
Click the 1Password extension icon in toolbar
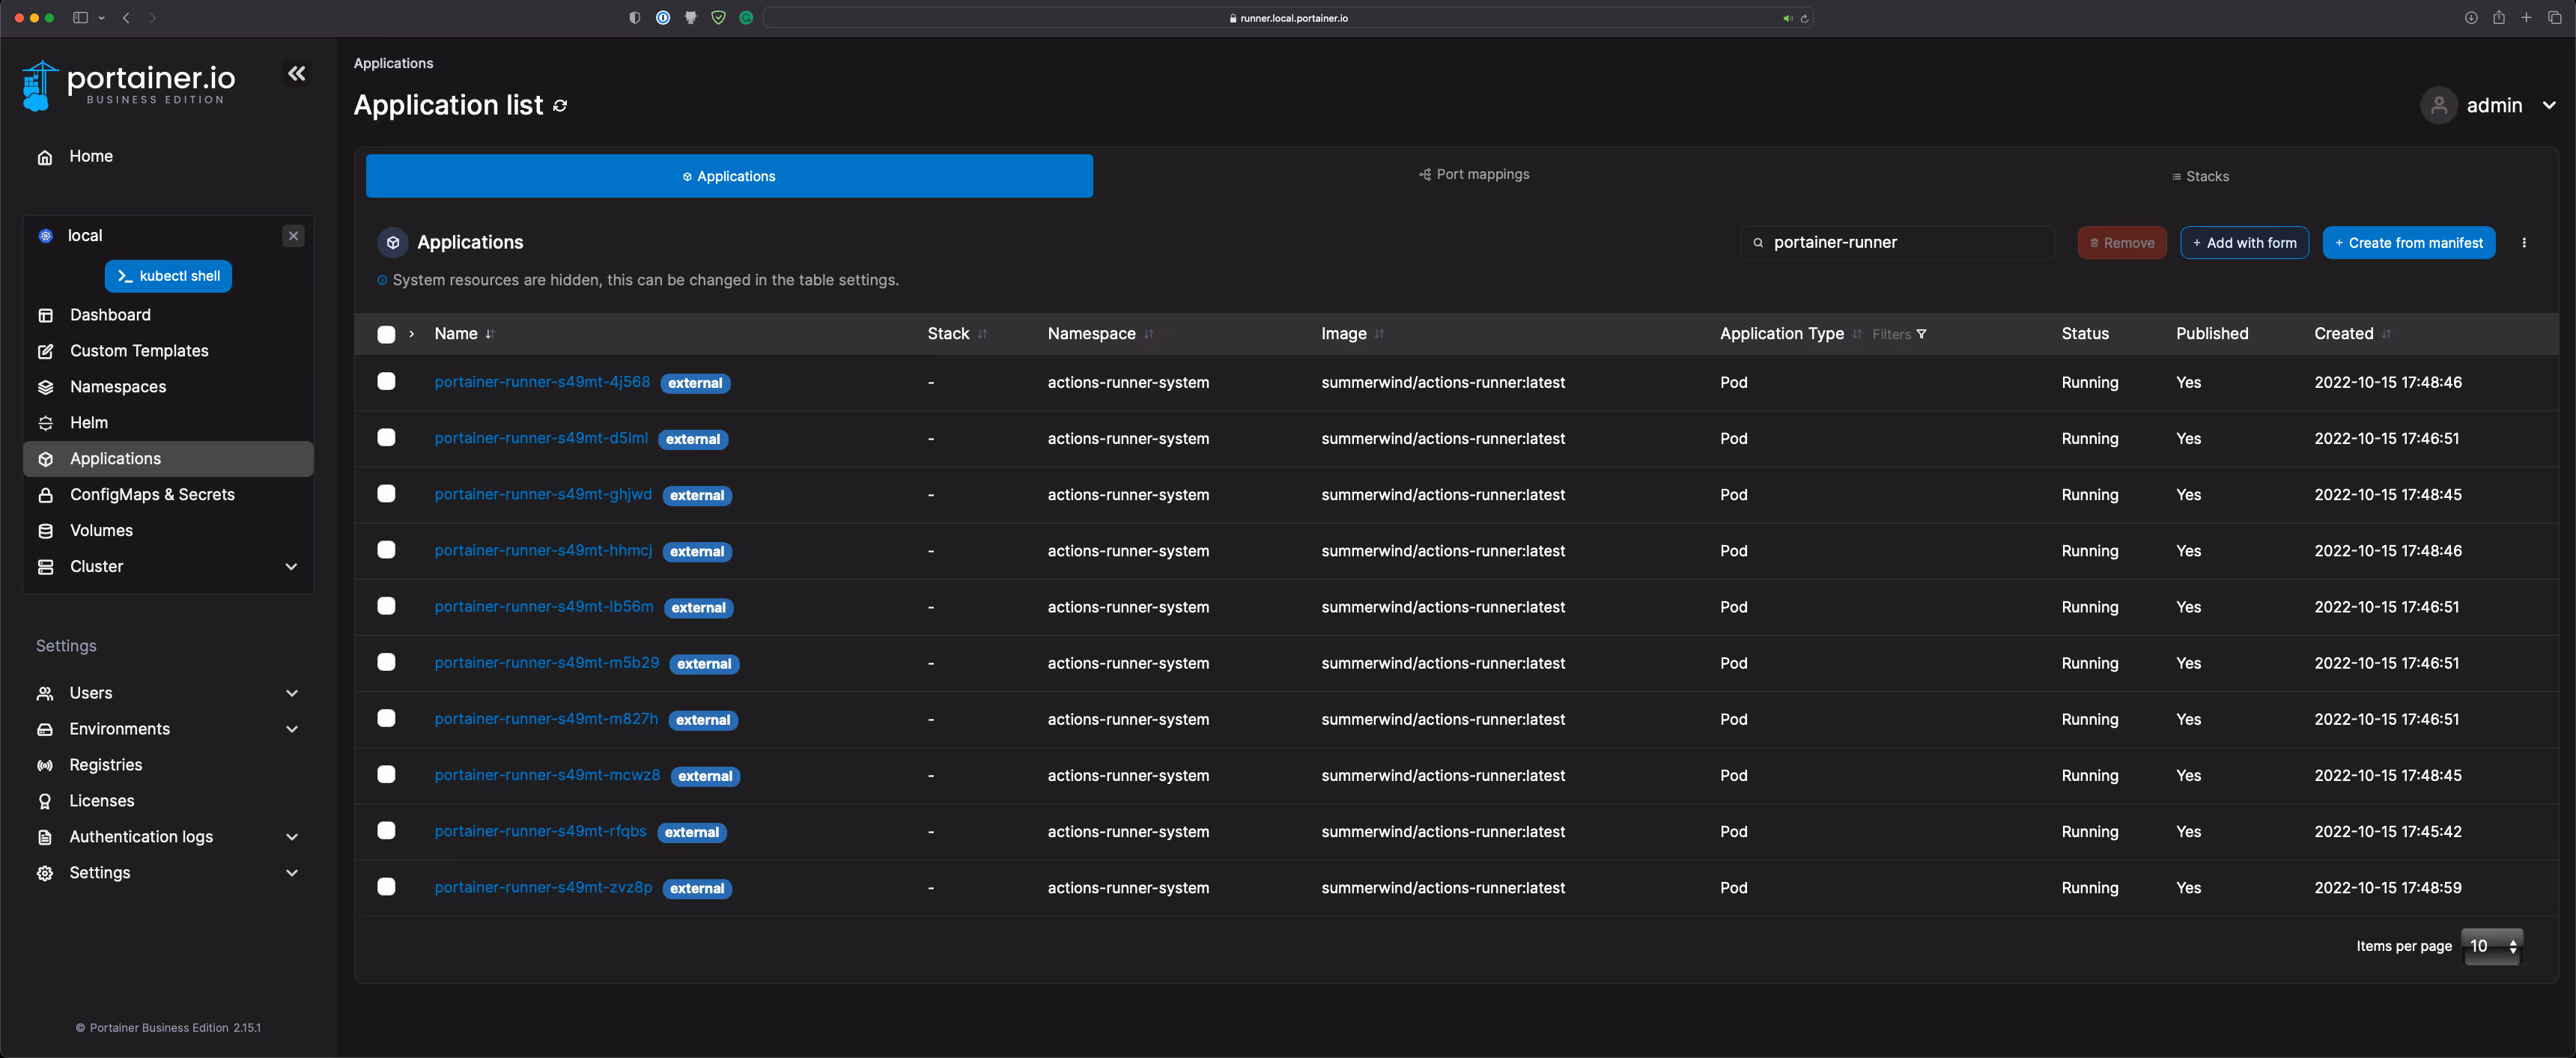[663, 18]
